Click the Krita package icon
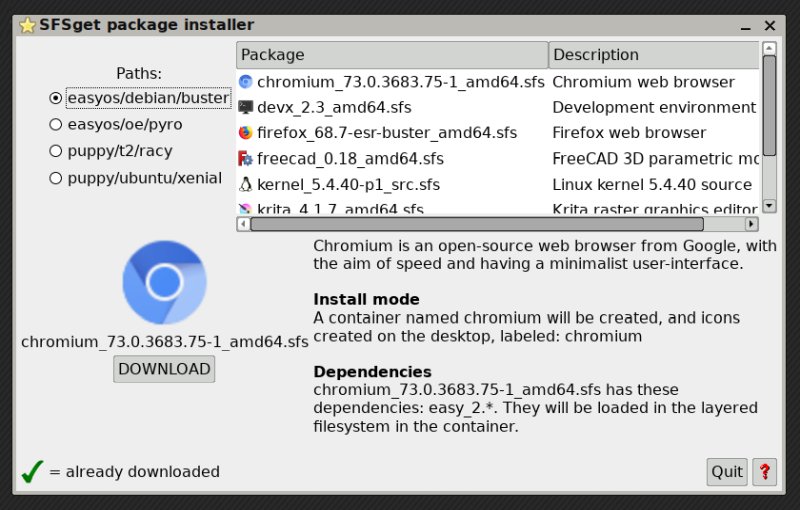Image resolution: width=800 pixels, height=510 pixels. tap(245, 209)
